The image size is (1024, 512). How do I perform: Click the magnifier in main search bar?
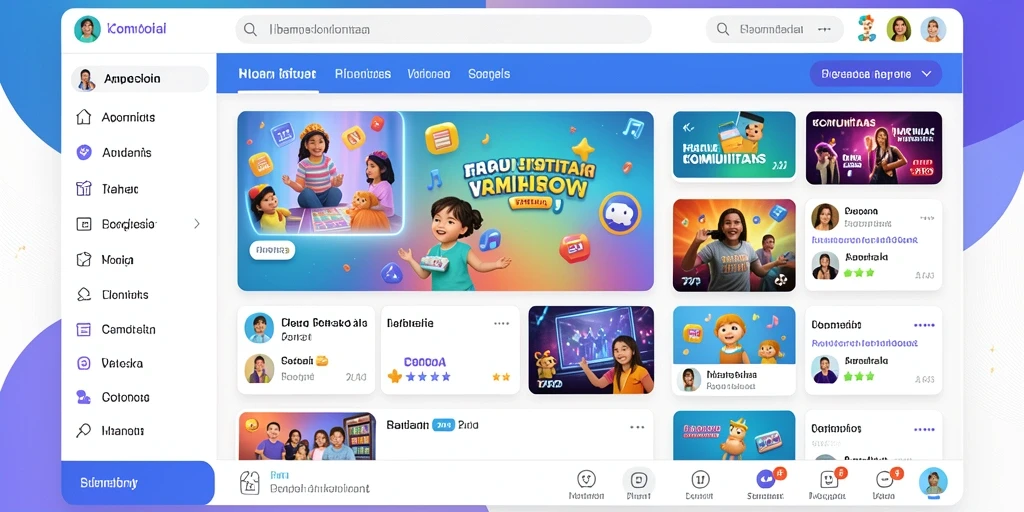click(250, 29)
